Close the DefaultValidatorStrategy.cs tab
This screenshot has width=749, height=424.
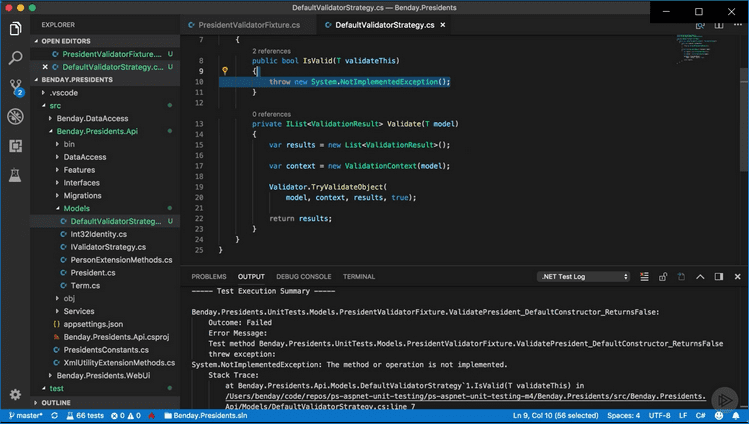[443, 25]
